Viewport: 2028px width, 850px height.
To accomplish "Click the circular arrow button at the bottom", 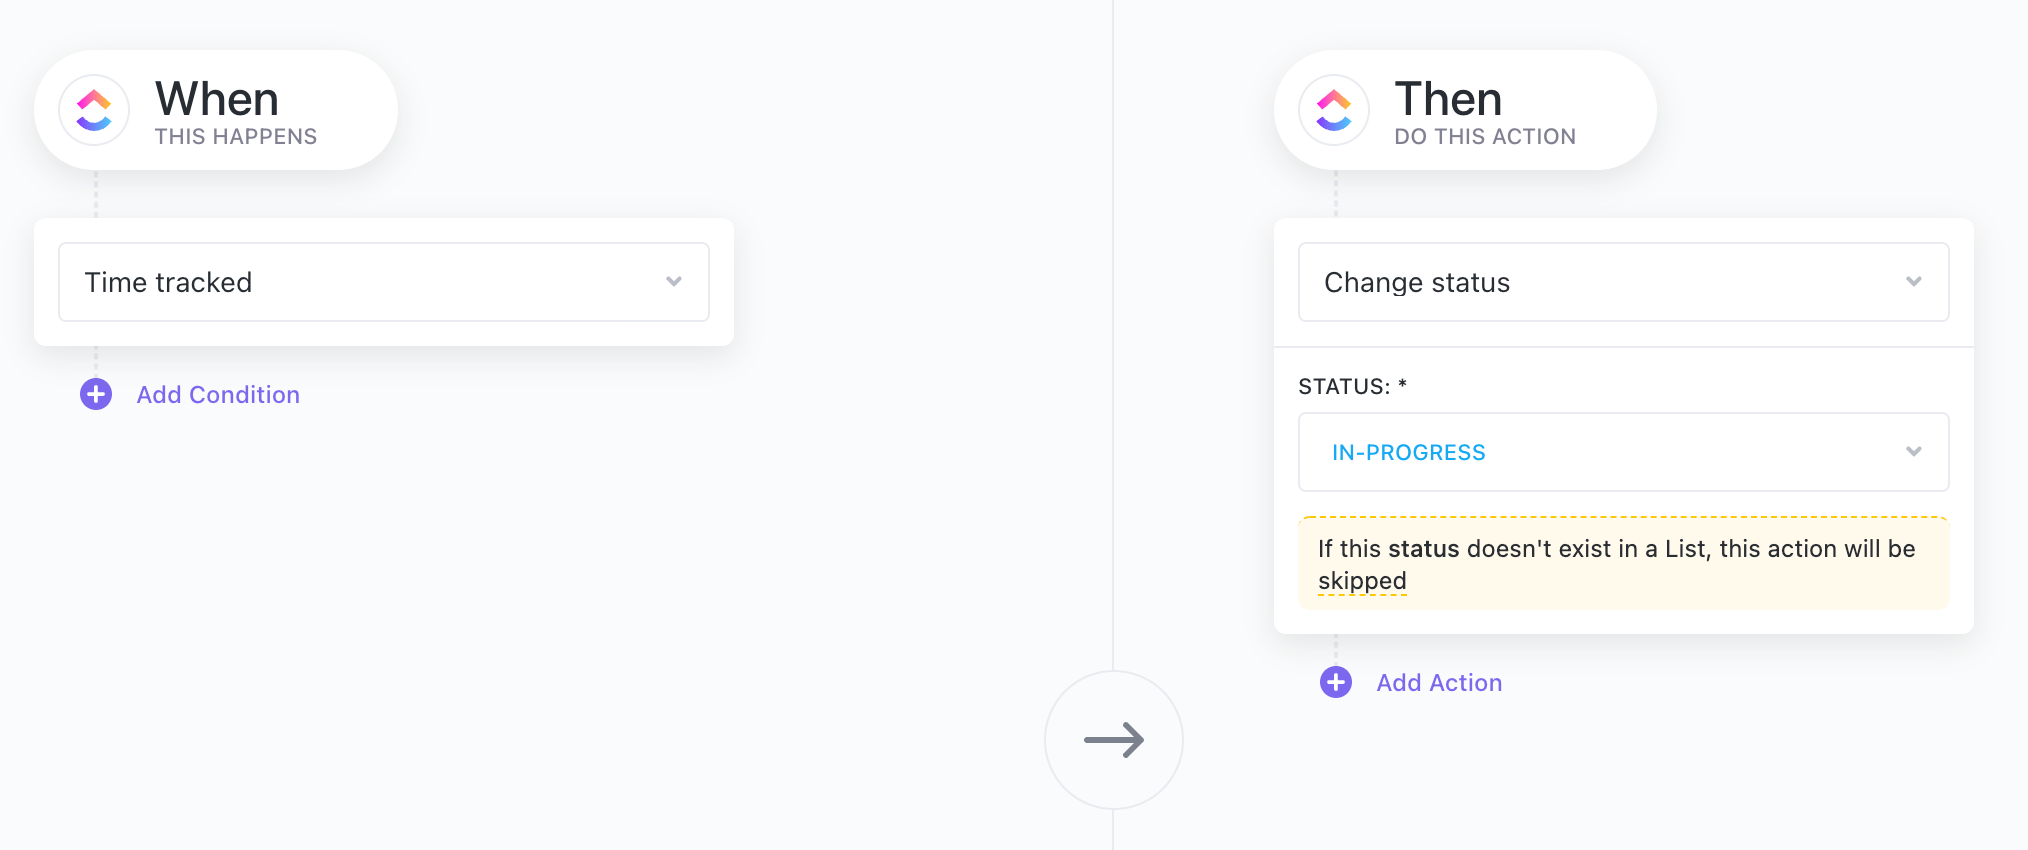I will [1113, 740].
